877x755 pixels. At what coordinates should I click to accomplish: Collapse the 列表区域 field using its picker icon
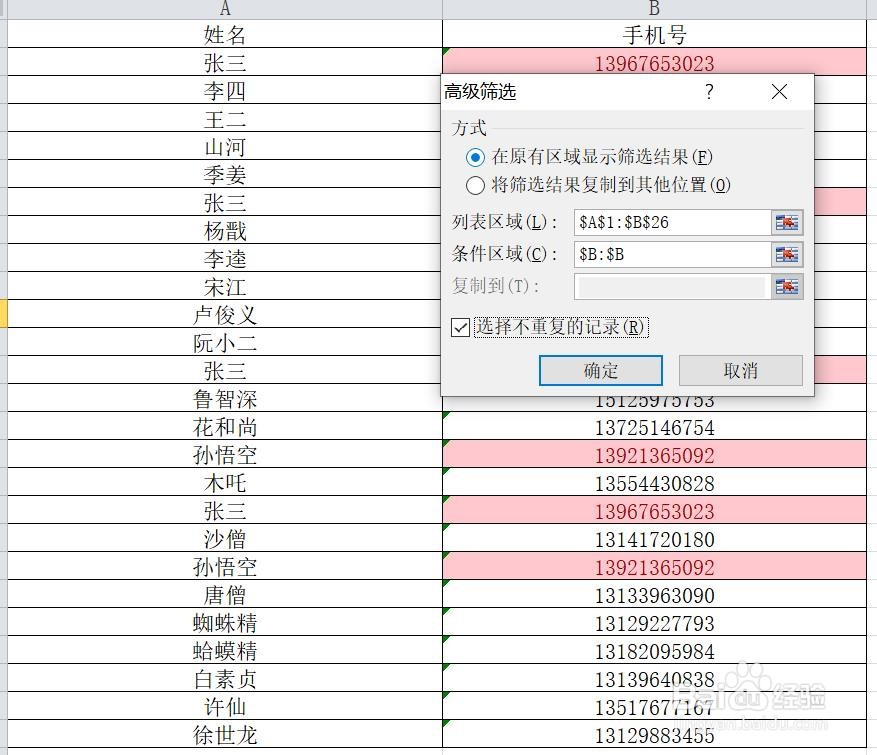pyautogui.click(x=787, y=222)
